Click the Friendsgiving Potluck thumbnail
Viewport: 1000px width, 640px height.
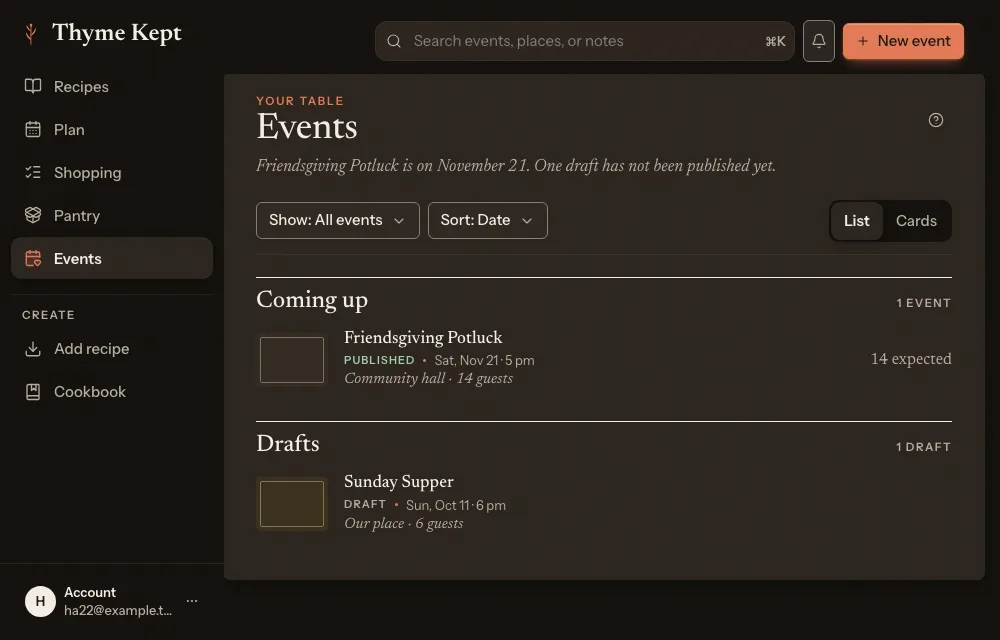(292, 360)
